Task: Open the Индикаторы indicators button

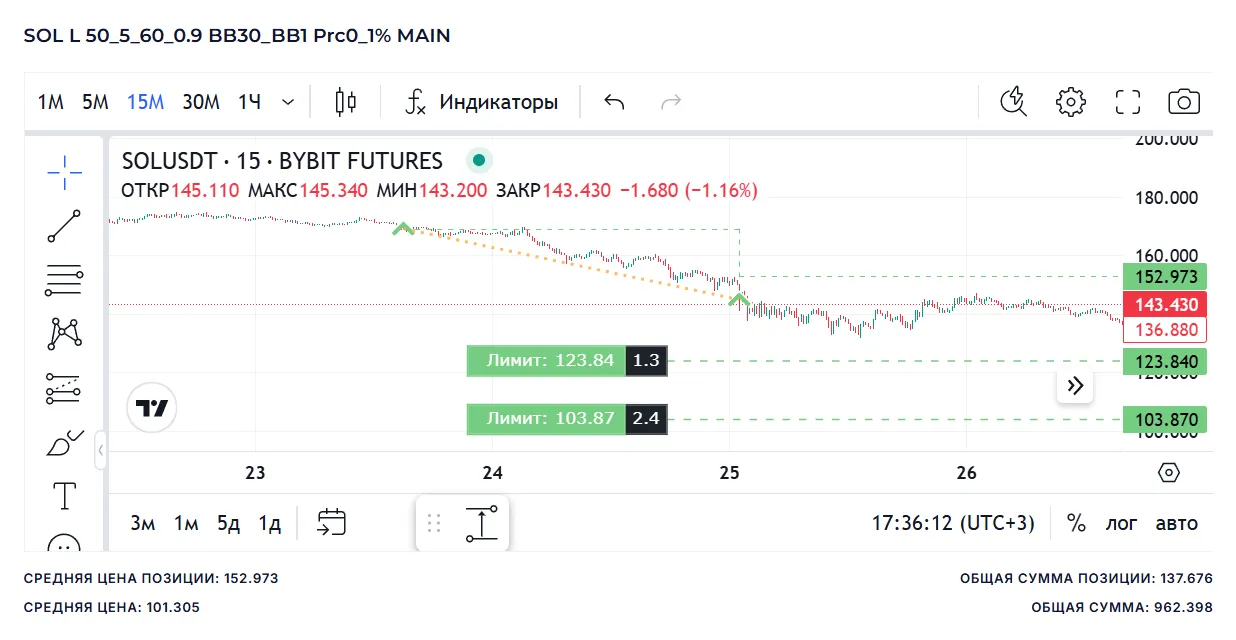Action: (x=481, y=101)
